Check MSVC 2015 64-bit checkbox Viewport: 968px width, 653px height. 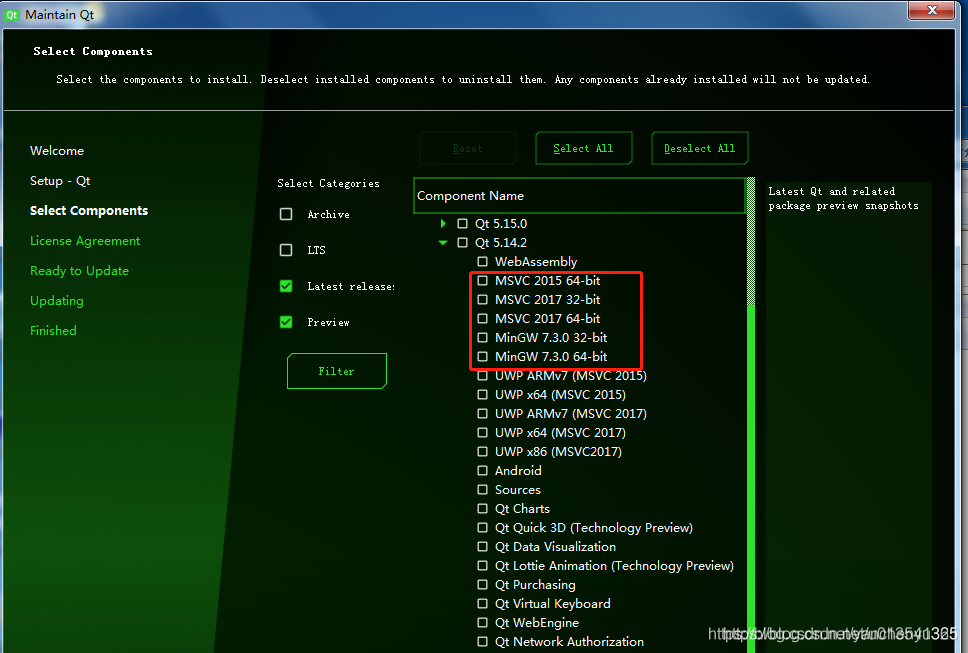coord(482,281)
